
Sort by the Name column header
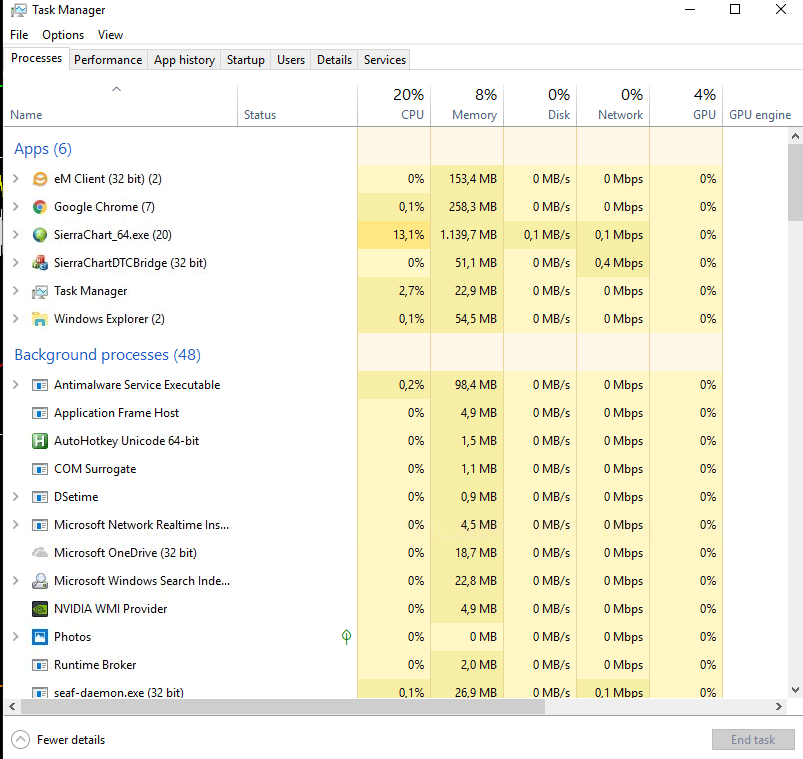click(121, 106)
